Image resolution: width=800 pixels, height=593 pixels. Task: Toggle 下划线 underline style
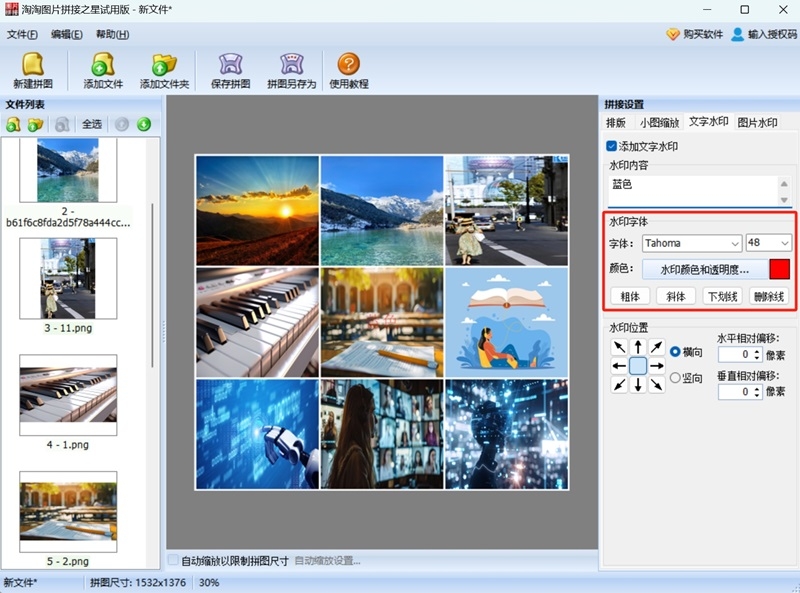click(x=722, y=296)
